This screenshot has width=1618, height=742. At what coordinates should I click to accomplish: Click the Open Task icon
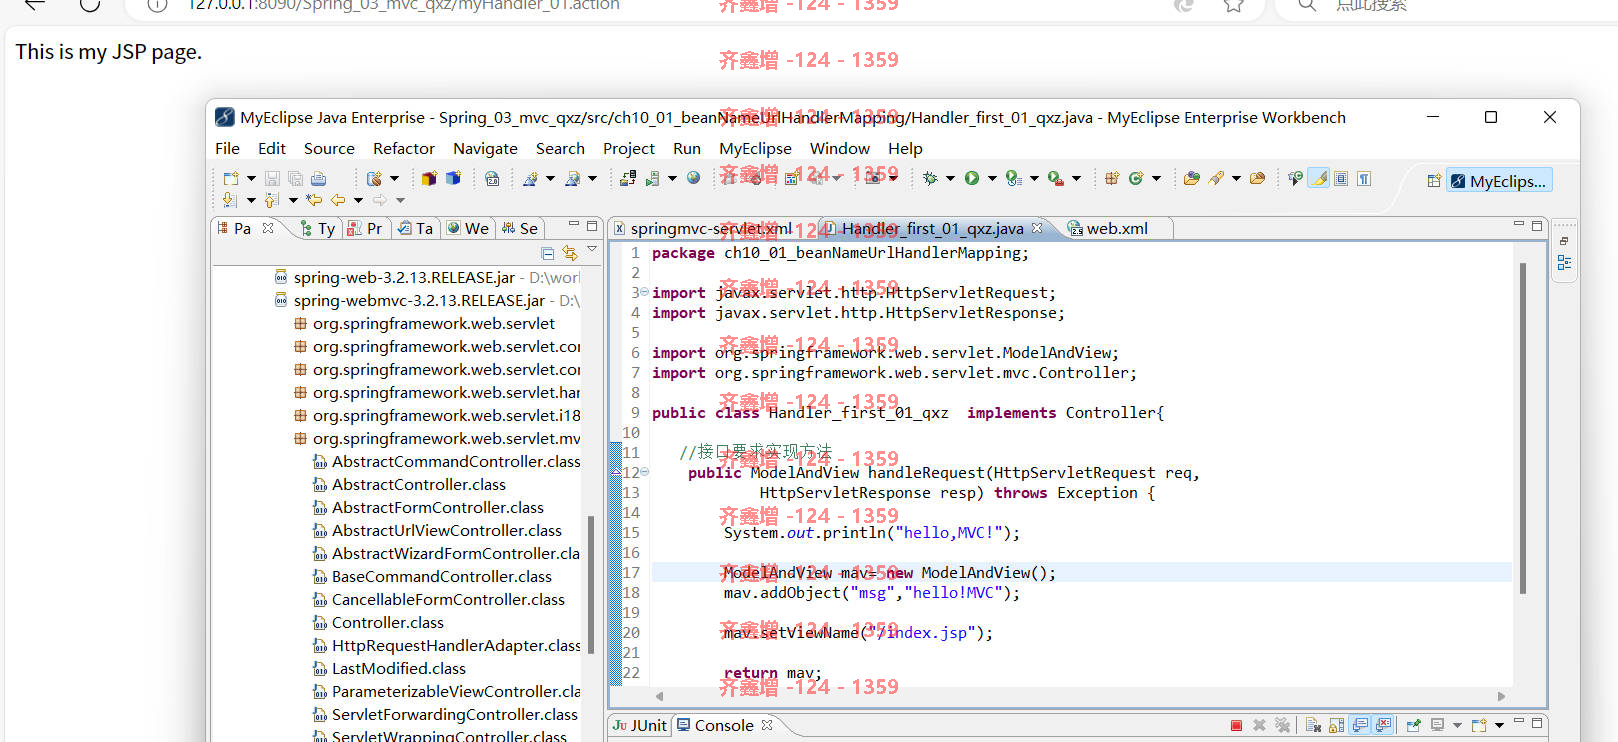point(1257,178)
